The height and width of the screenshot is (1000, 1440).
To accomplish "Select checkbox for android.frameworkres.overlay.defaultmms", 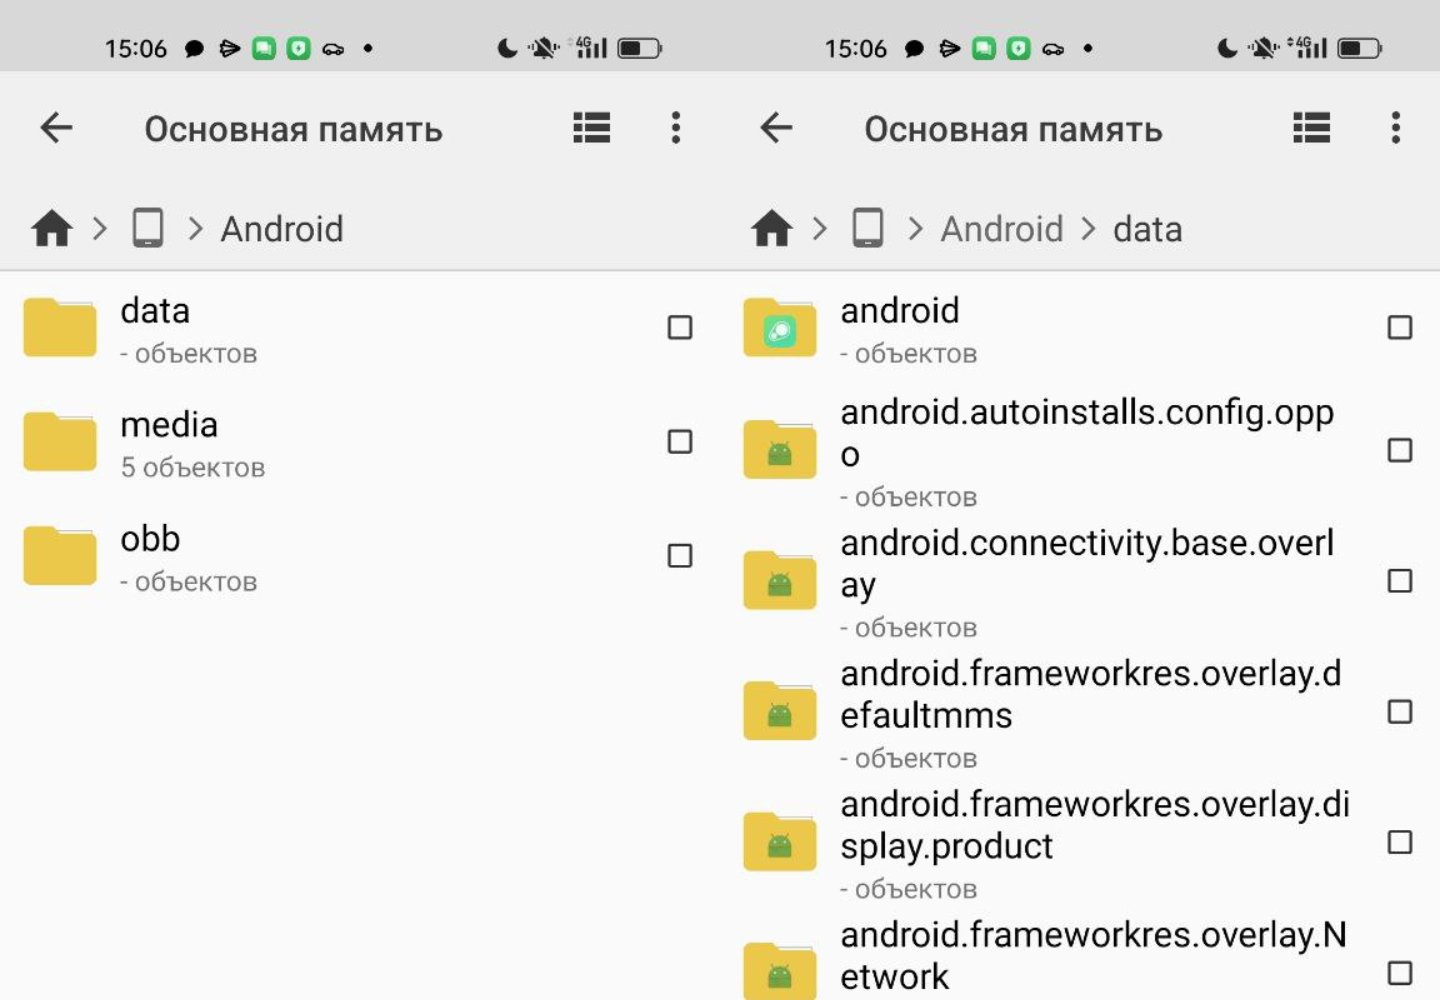I will [x=1400, y=711].
